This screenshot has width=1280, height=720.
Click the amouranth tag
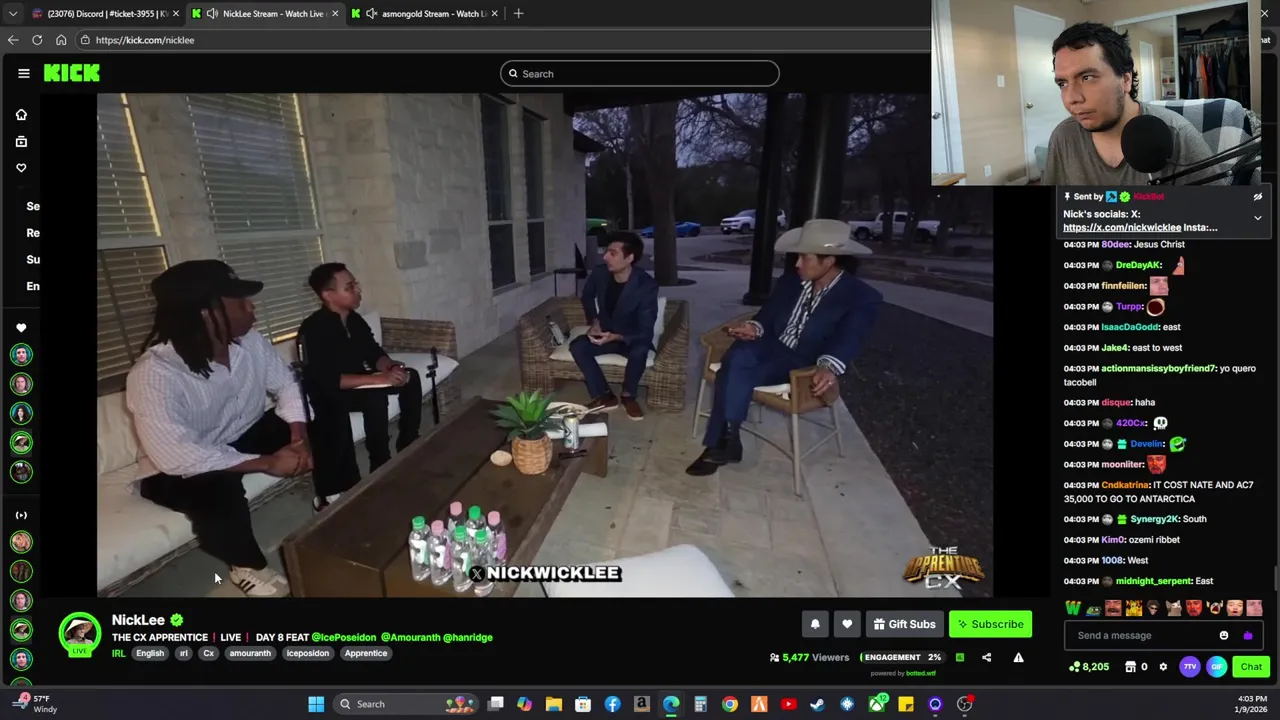coord(250,653)
